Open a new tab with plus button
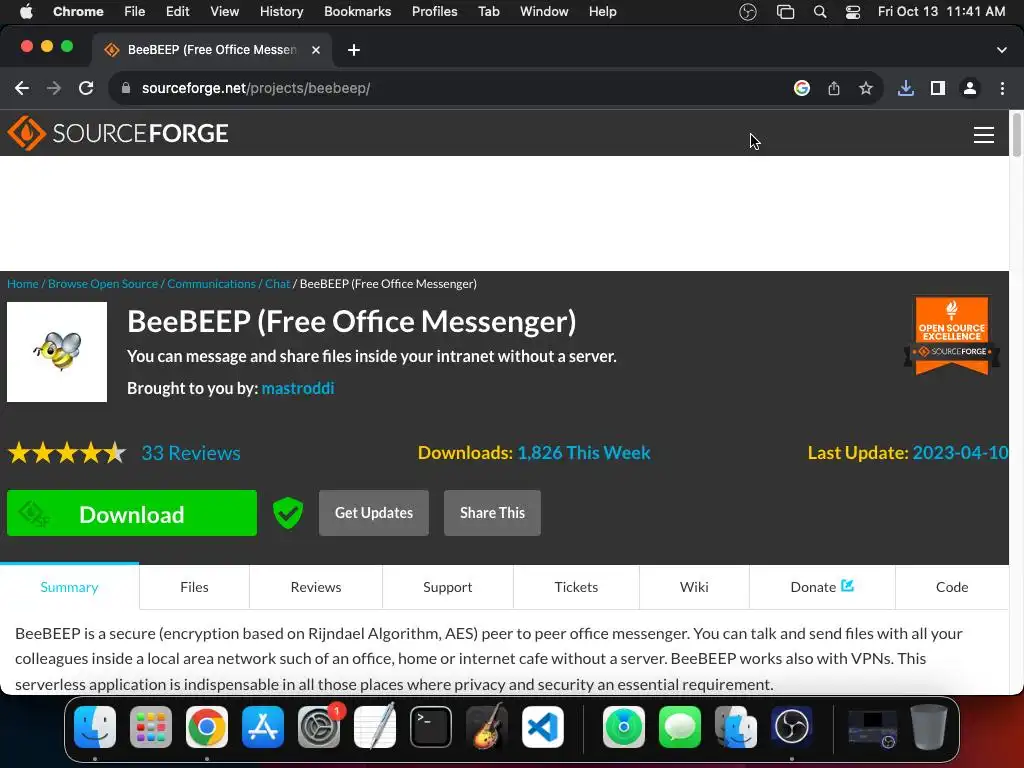 tap(354, 50)
